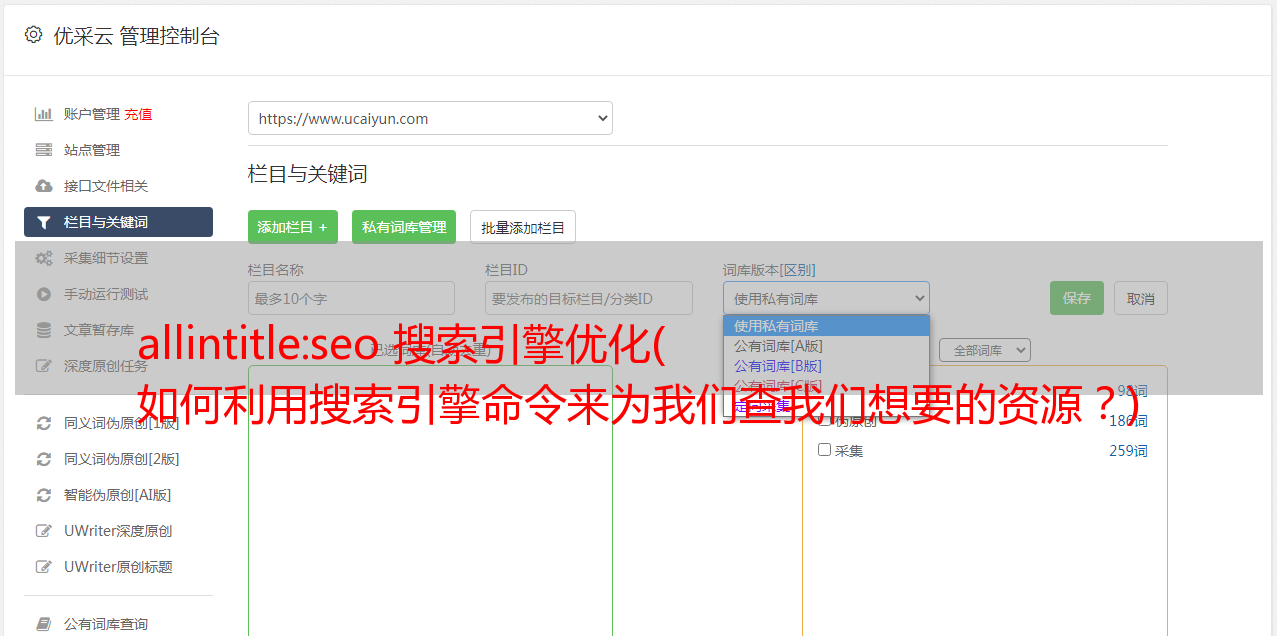
Task: Click the 栏目与关键词 page heading
Action: [x=308, y=174]
